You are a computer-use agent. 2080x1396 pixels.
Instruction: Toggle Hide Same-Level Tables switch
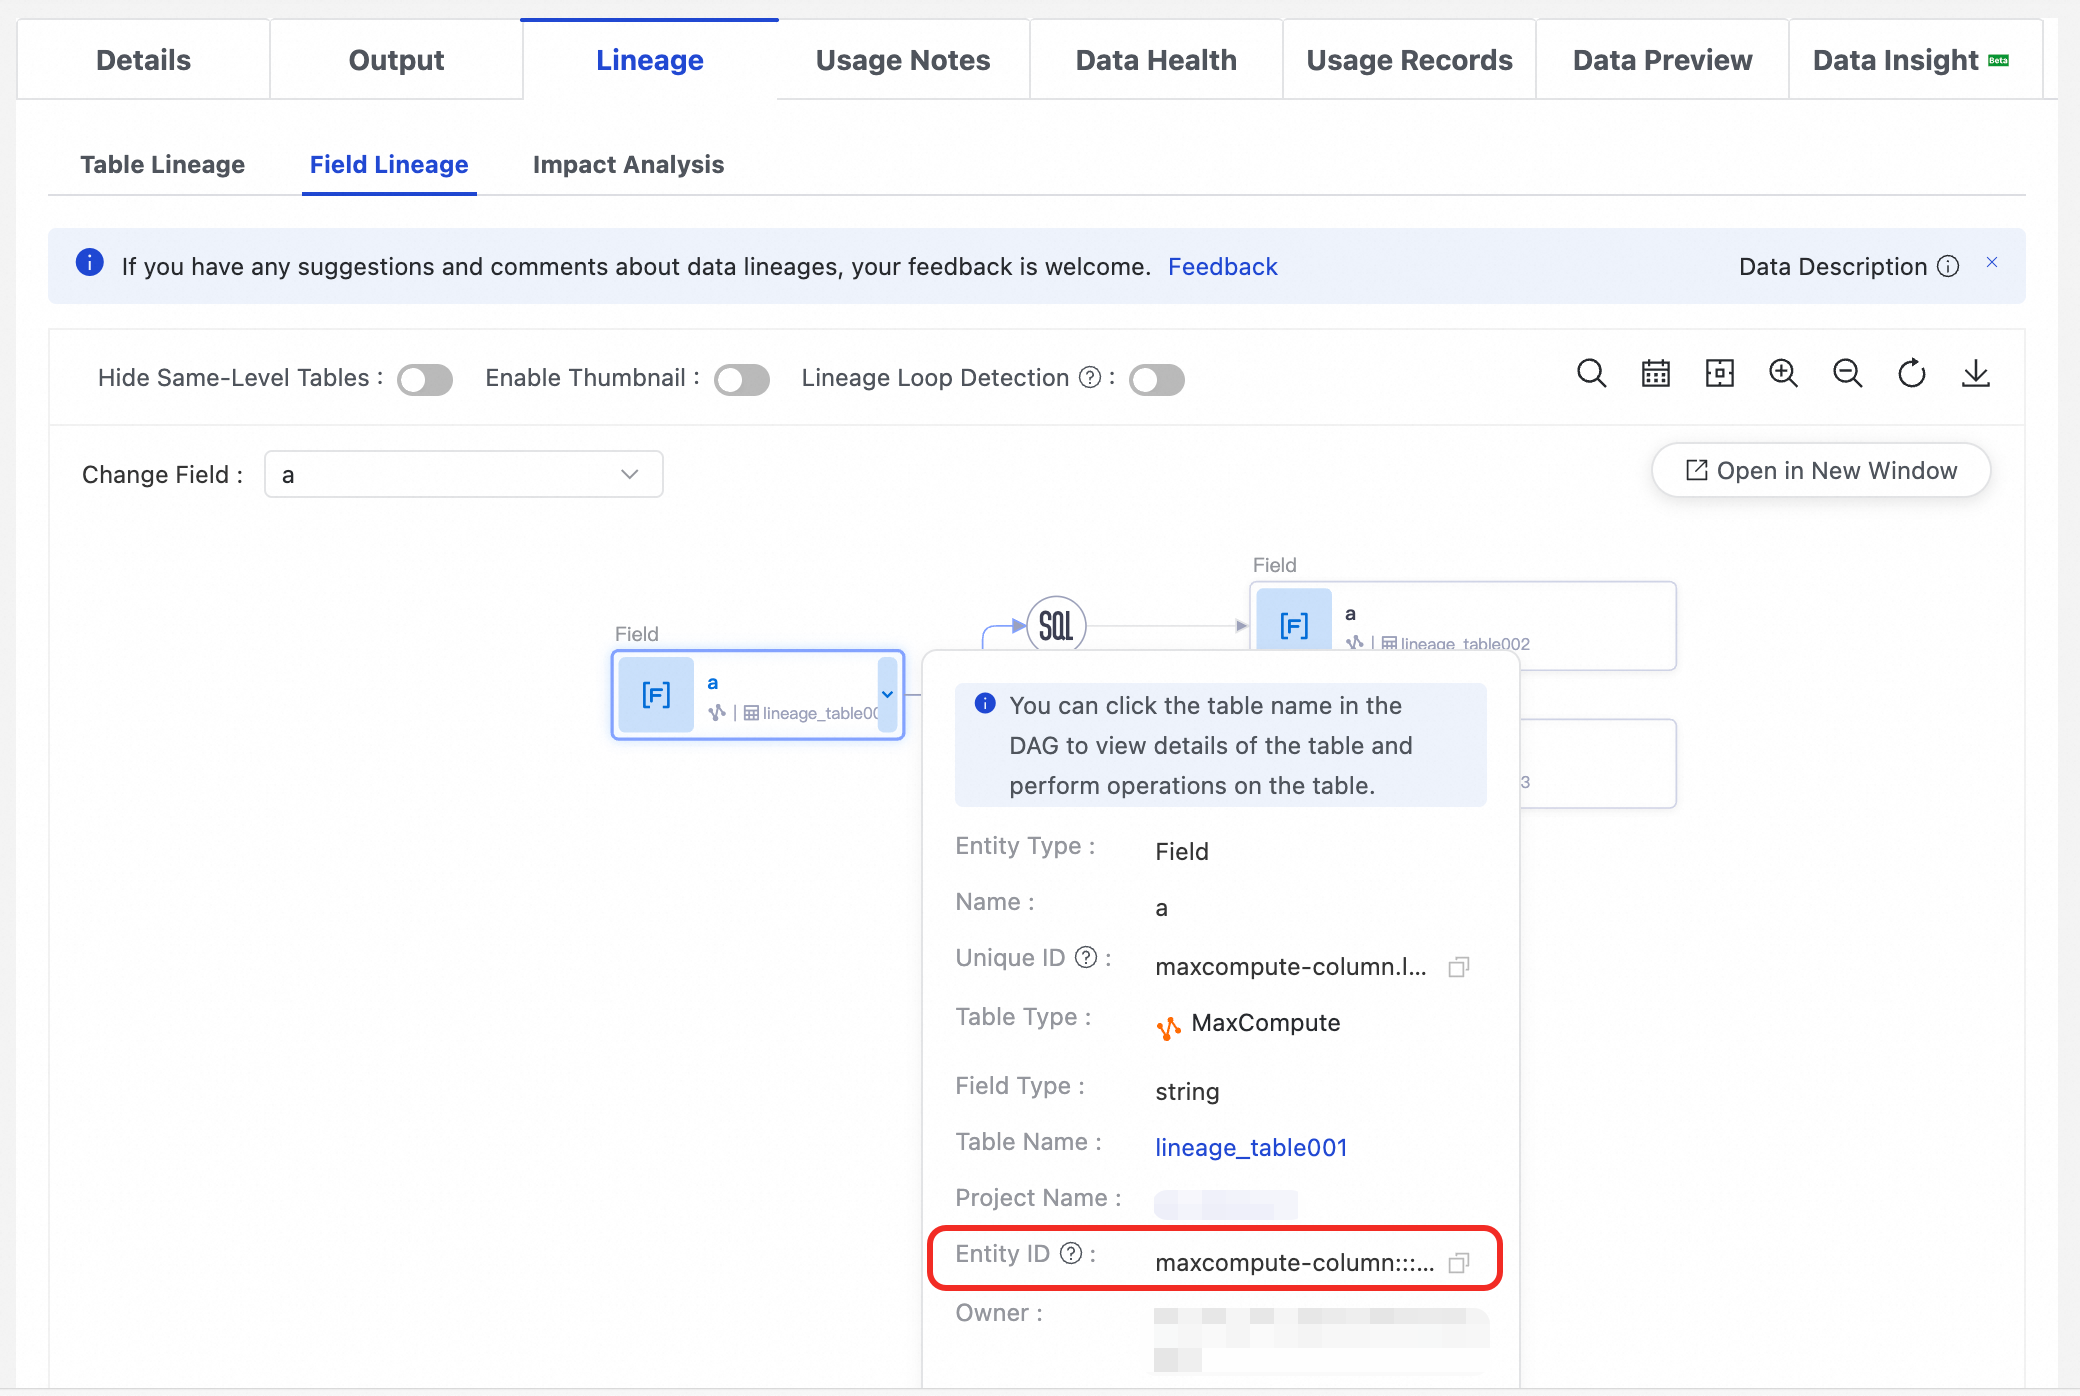click(425, 380)
